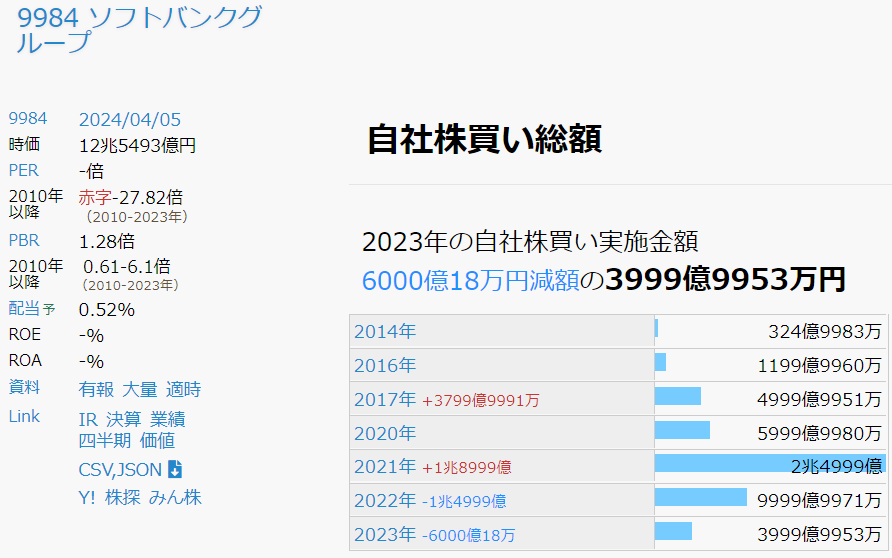The height and width of the screenshot is (558, 892).
Task: Open the 決算 earnings link
Action: click(123, 419)
